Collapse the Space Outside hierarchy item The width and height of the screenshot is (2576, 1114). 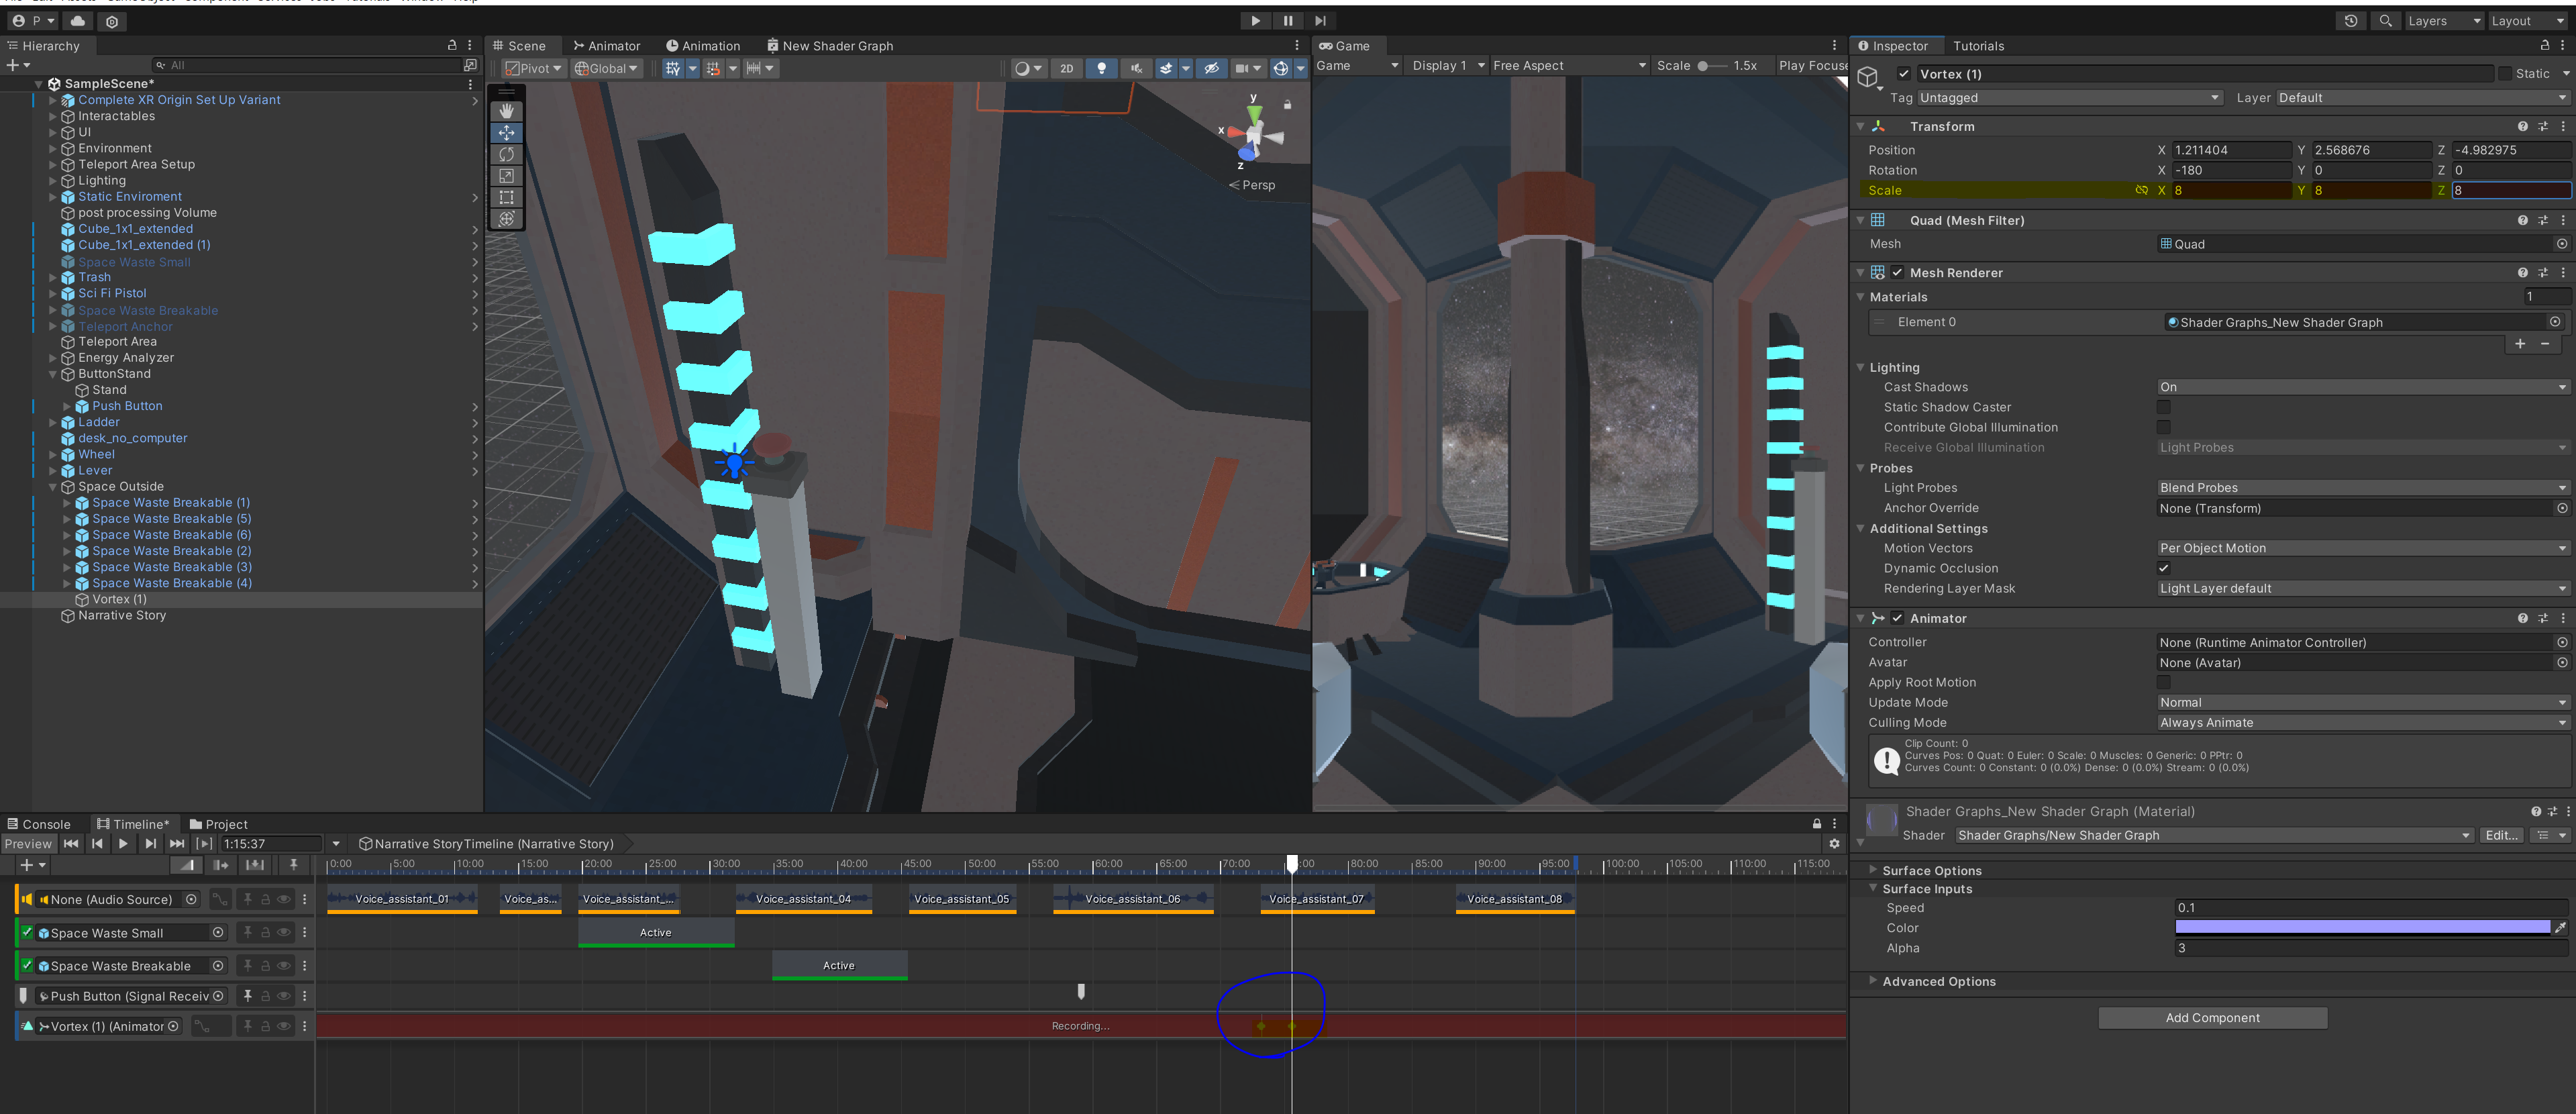[x=53, y=487]
